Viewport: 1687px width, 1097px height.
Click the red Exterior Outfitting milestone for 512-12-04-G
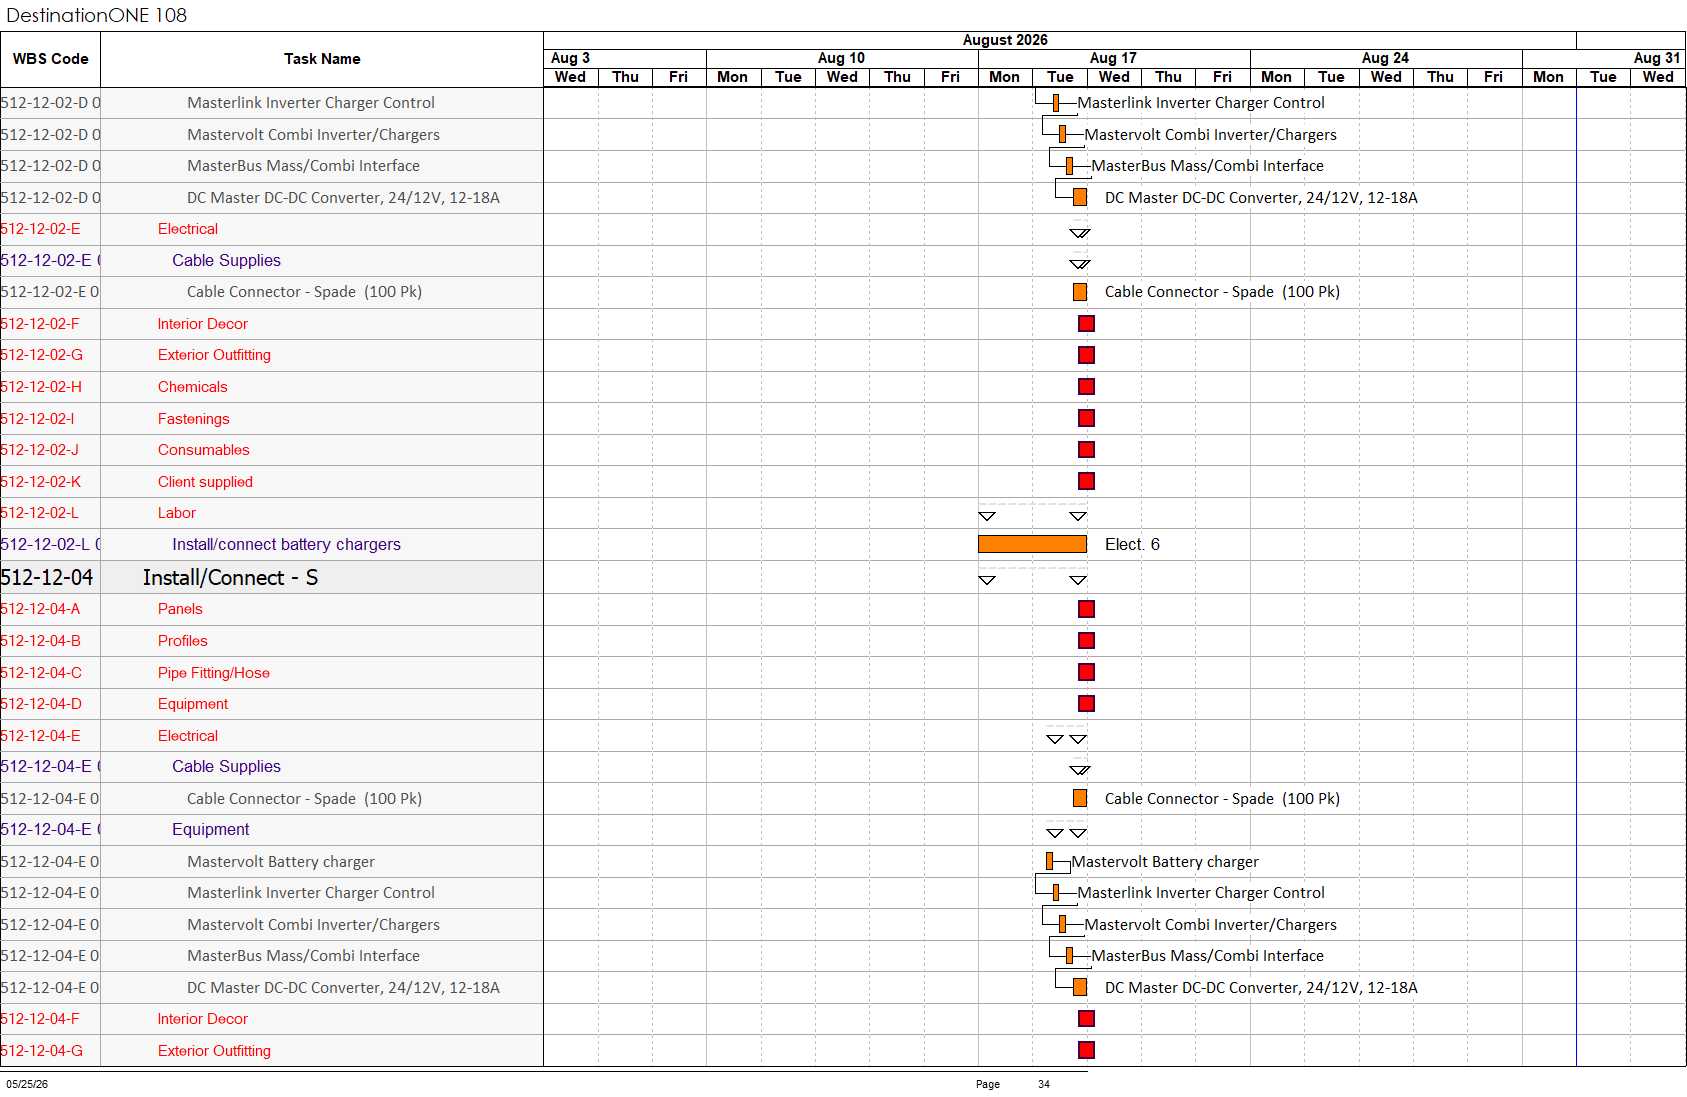click(x=1086, y=1050)
